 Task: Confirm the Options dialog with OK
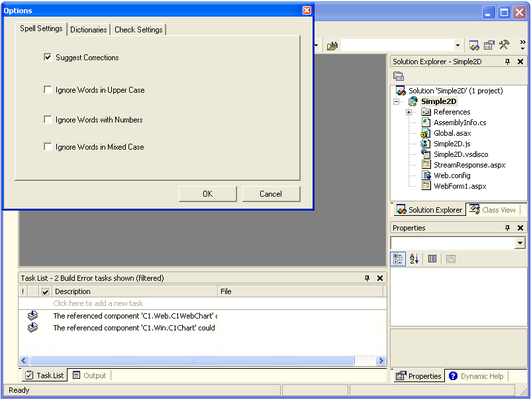point(208,194)
